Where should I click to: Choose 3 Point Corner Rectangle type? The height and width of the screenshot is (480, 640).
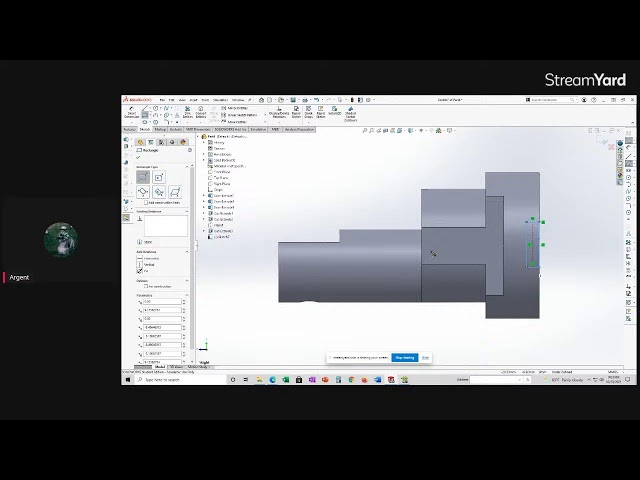pyautogui.click(x=143, y=192)
